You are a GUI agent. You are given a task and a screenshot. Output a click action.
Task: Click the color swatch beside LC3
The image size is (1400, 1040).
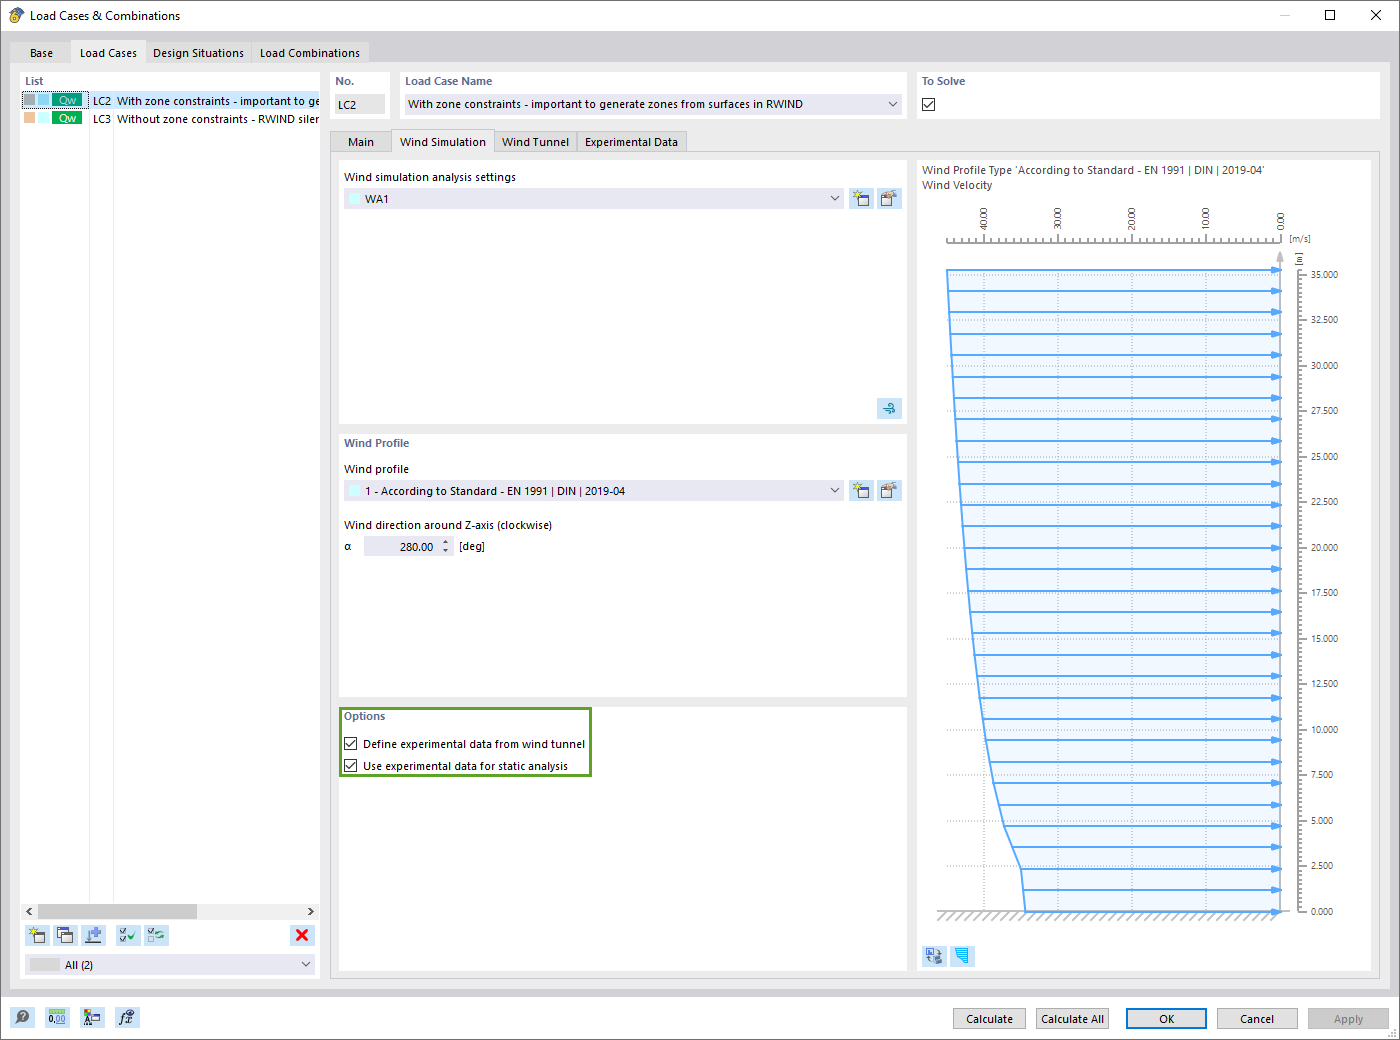pos(31,118)
